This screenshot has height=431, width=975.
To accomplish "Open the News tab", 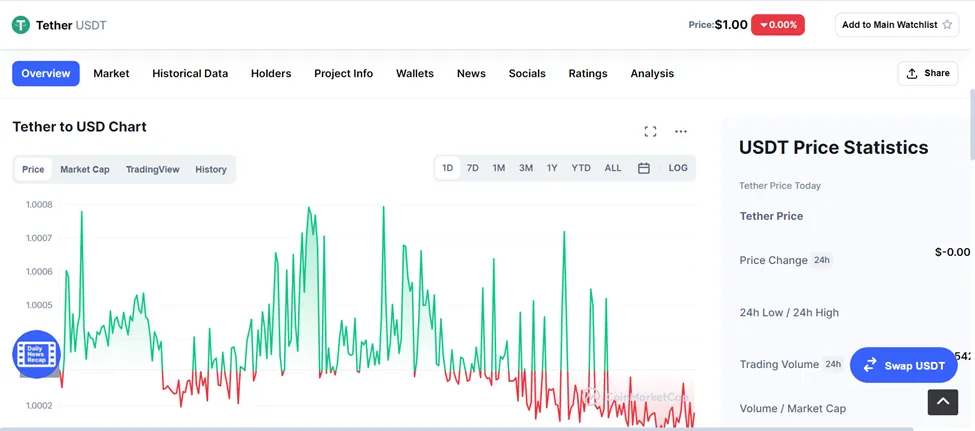I will (471, 73).
